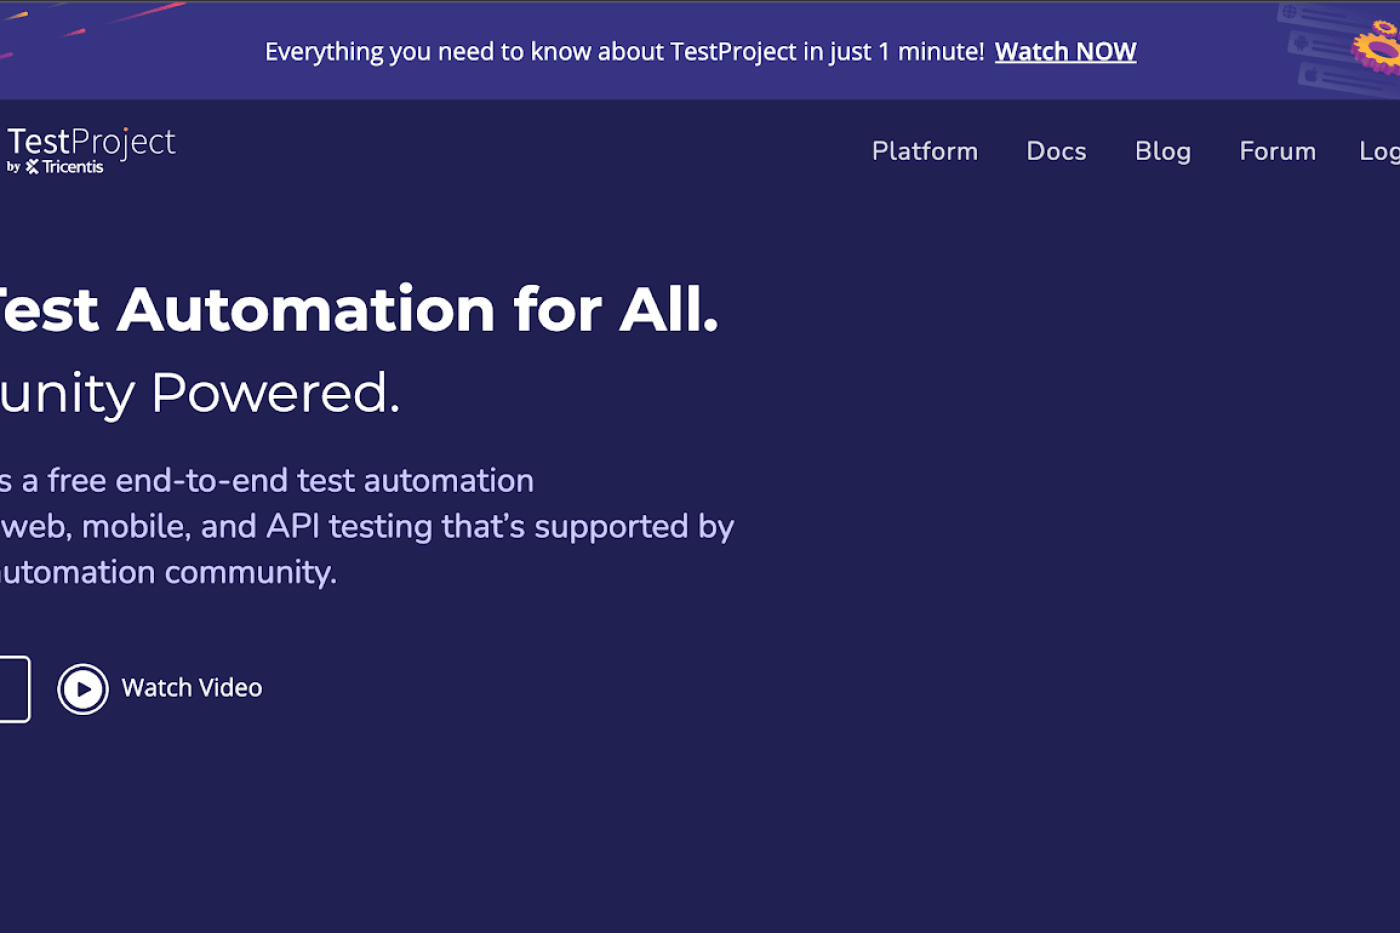Click the announcement banner message

625,51
